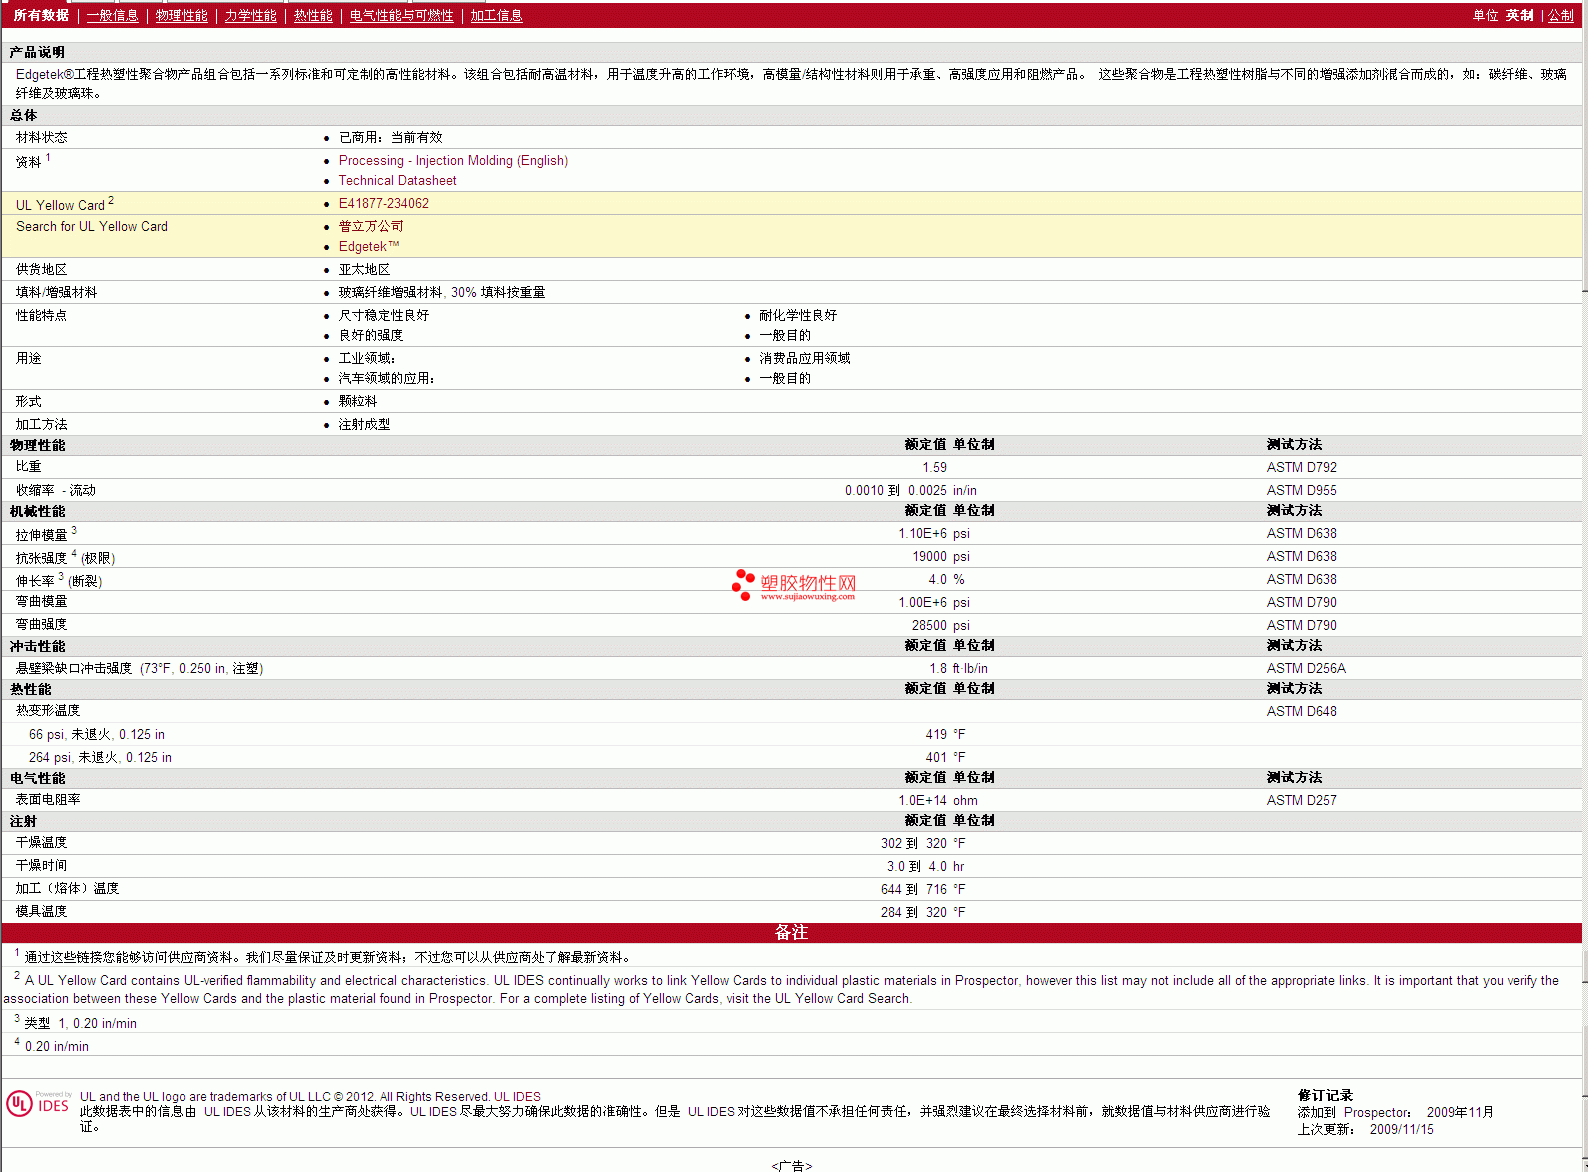Click the Edgetek™ Yellow Card search link
This screenshot has width=1588, height=1172.
[x=368, y=247]
